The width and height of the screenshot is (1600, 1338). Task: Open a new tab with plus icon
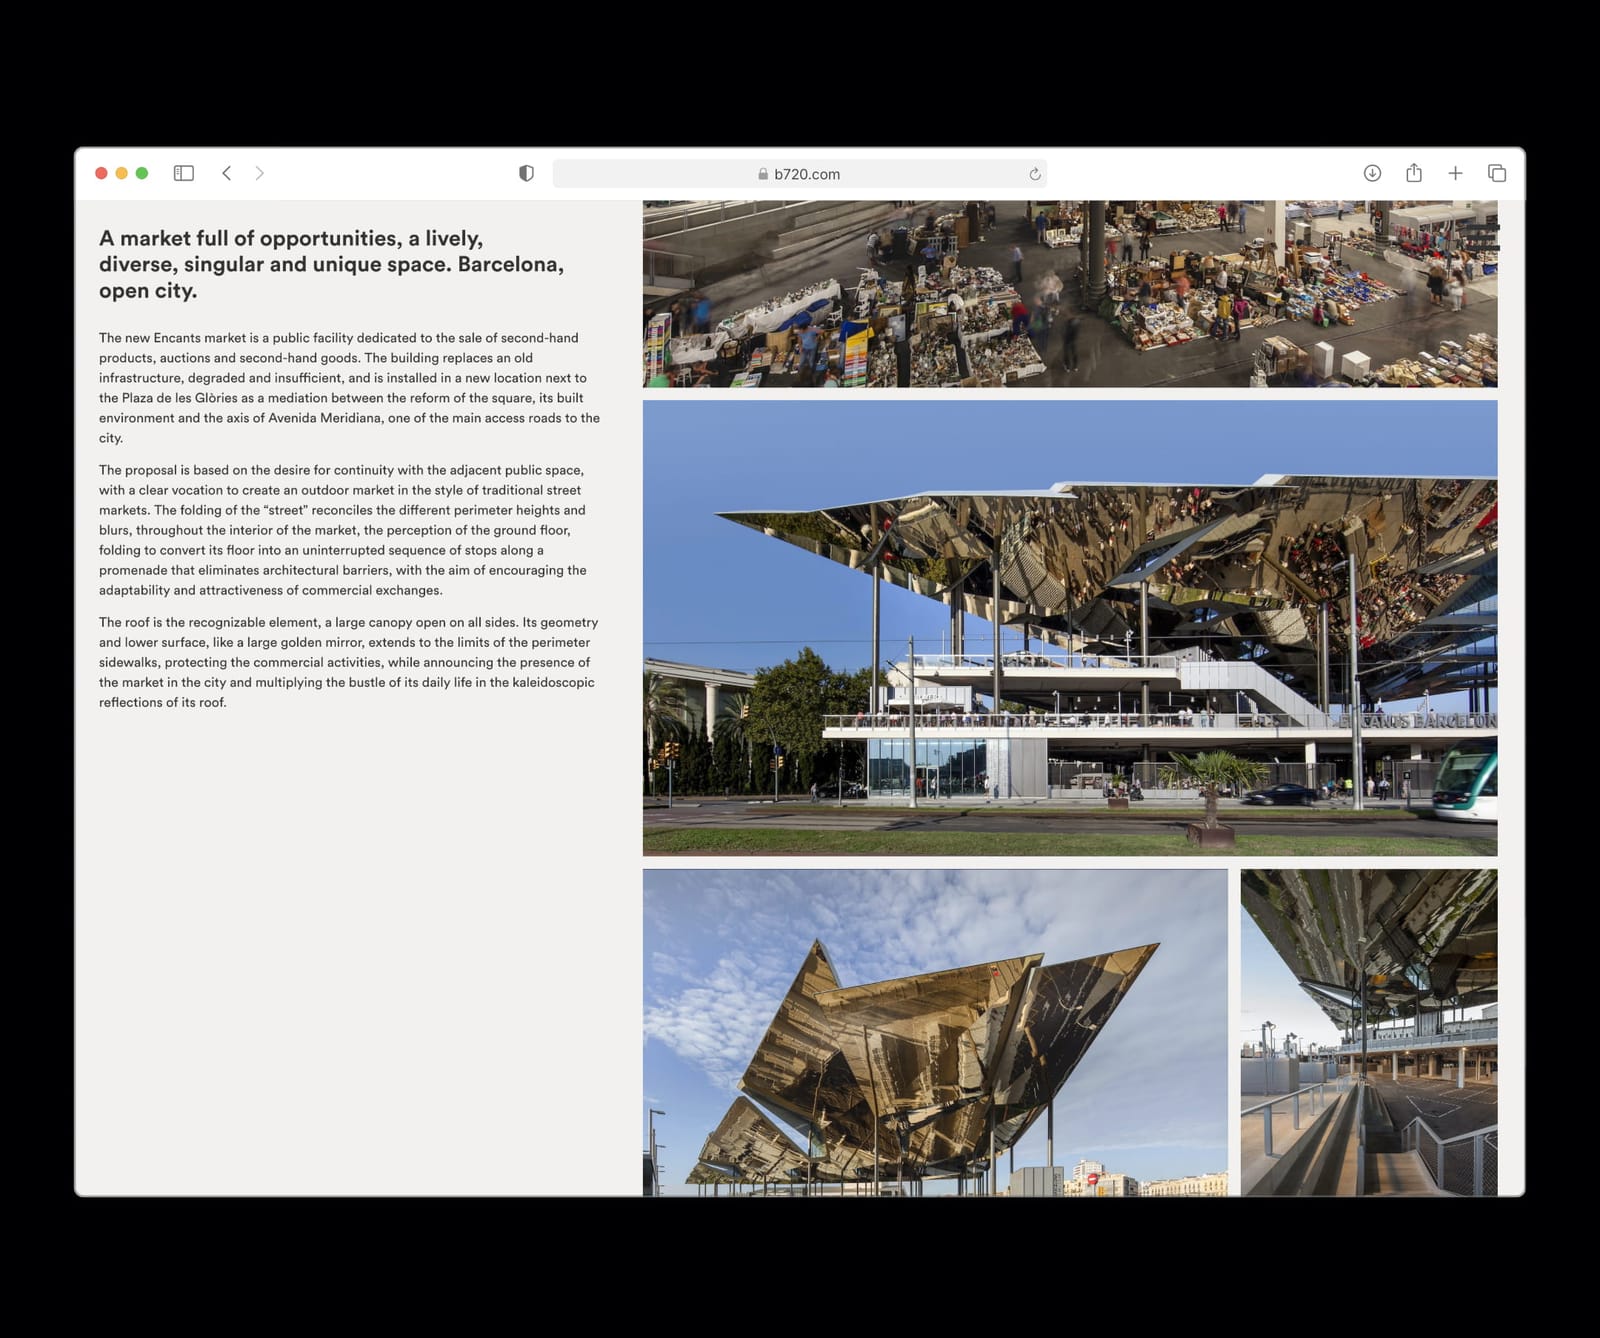click(1455, 173)
